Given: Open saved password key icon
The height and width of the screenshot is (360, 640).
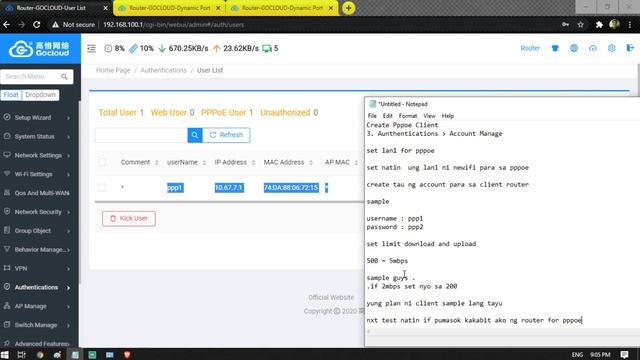Looking at the screenshot, I should pyautogui.click(x=565, y=24).
